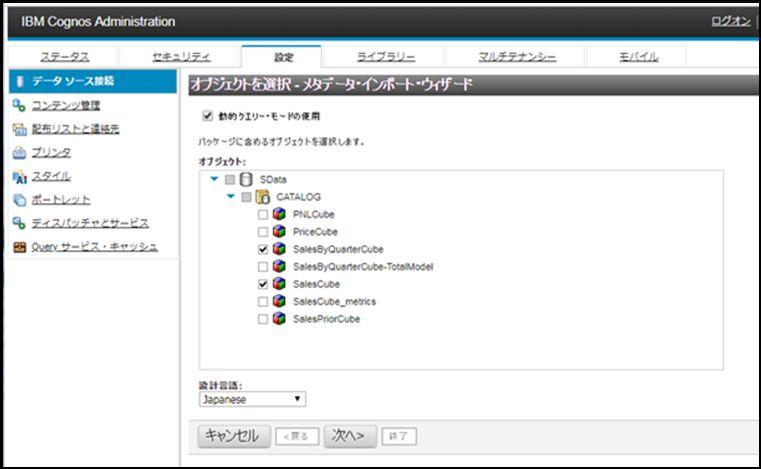This screenshot has width=761, height=469.
Task: Select the SData tree label
Action: (273, 180)
